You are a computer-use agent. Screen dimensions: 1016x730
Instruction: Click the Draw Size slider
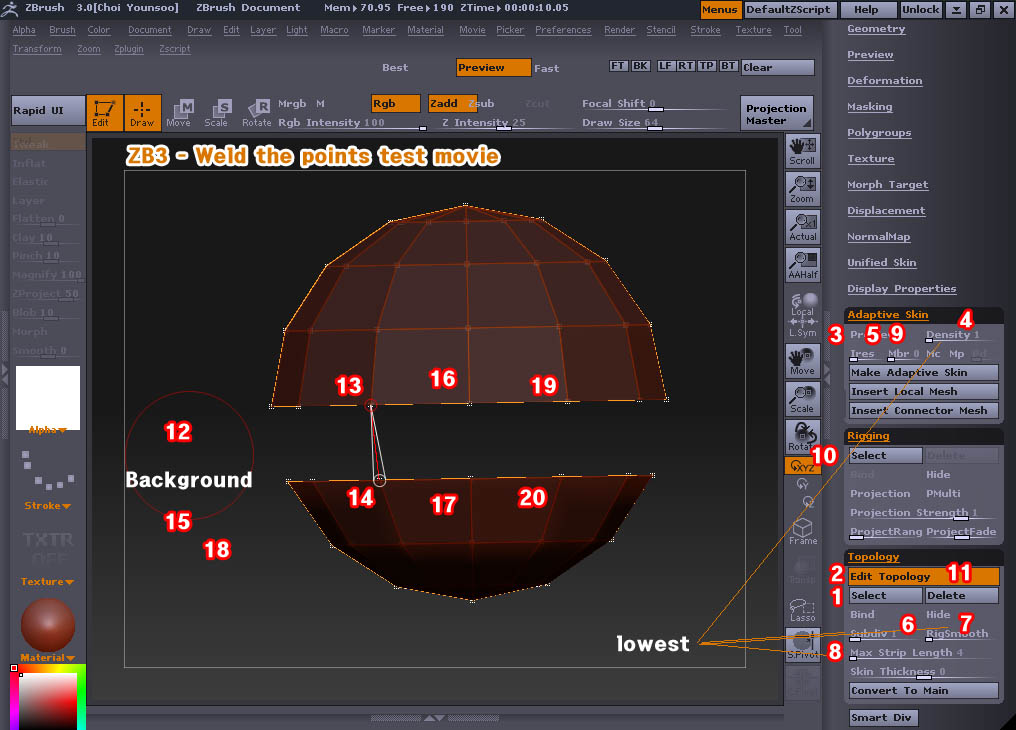tap(650, 123)
